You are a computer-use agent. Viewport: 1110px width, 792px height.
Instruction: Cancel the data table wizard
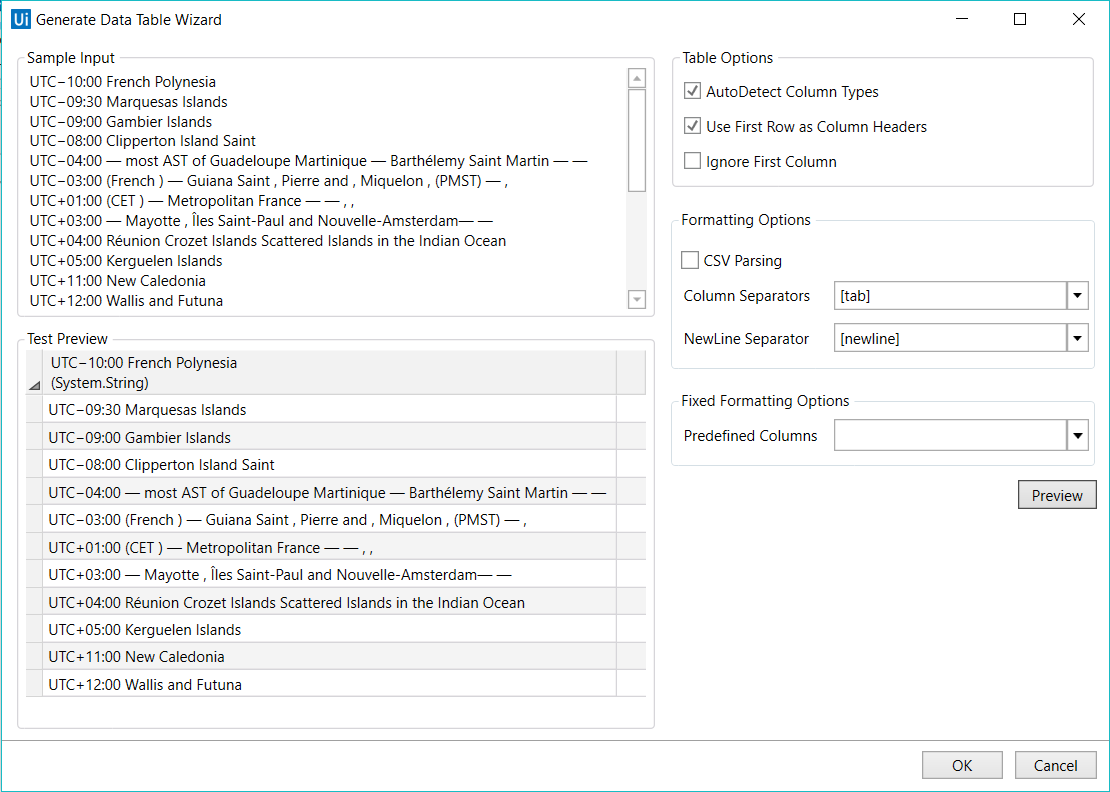pyautogui.click(x=1056, y=765)
